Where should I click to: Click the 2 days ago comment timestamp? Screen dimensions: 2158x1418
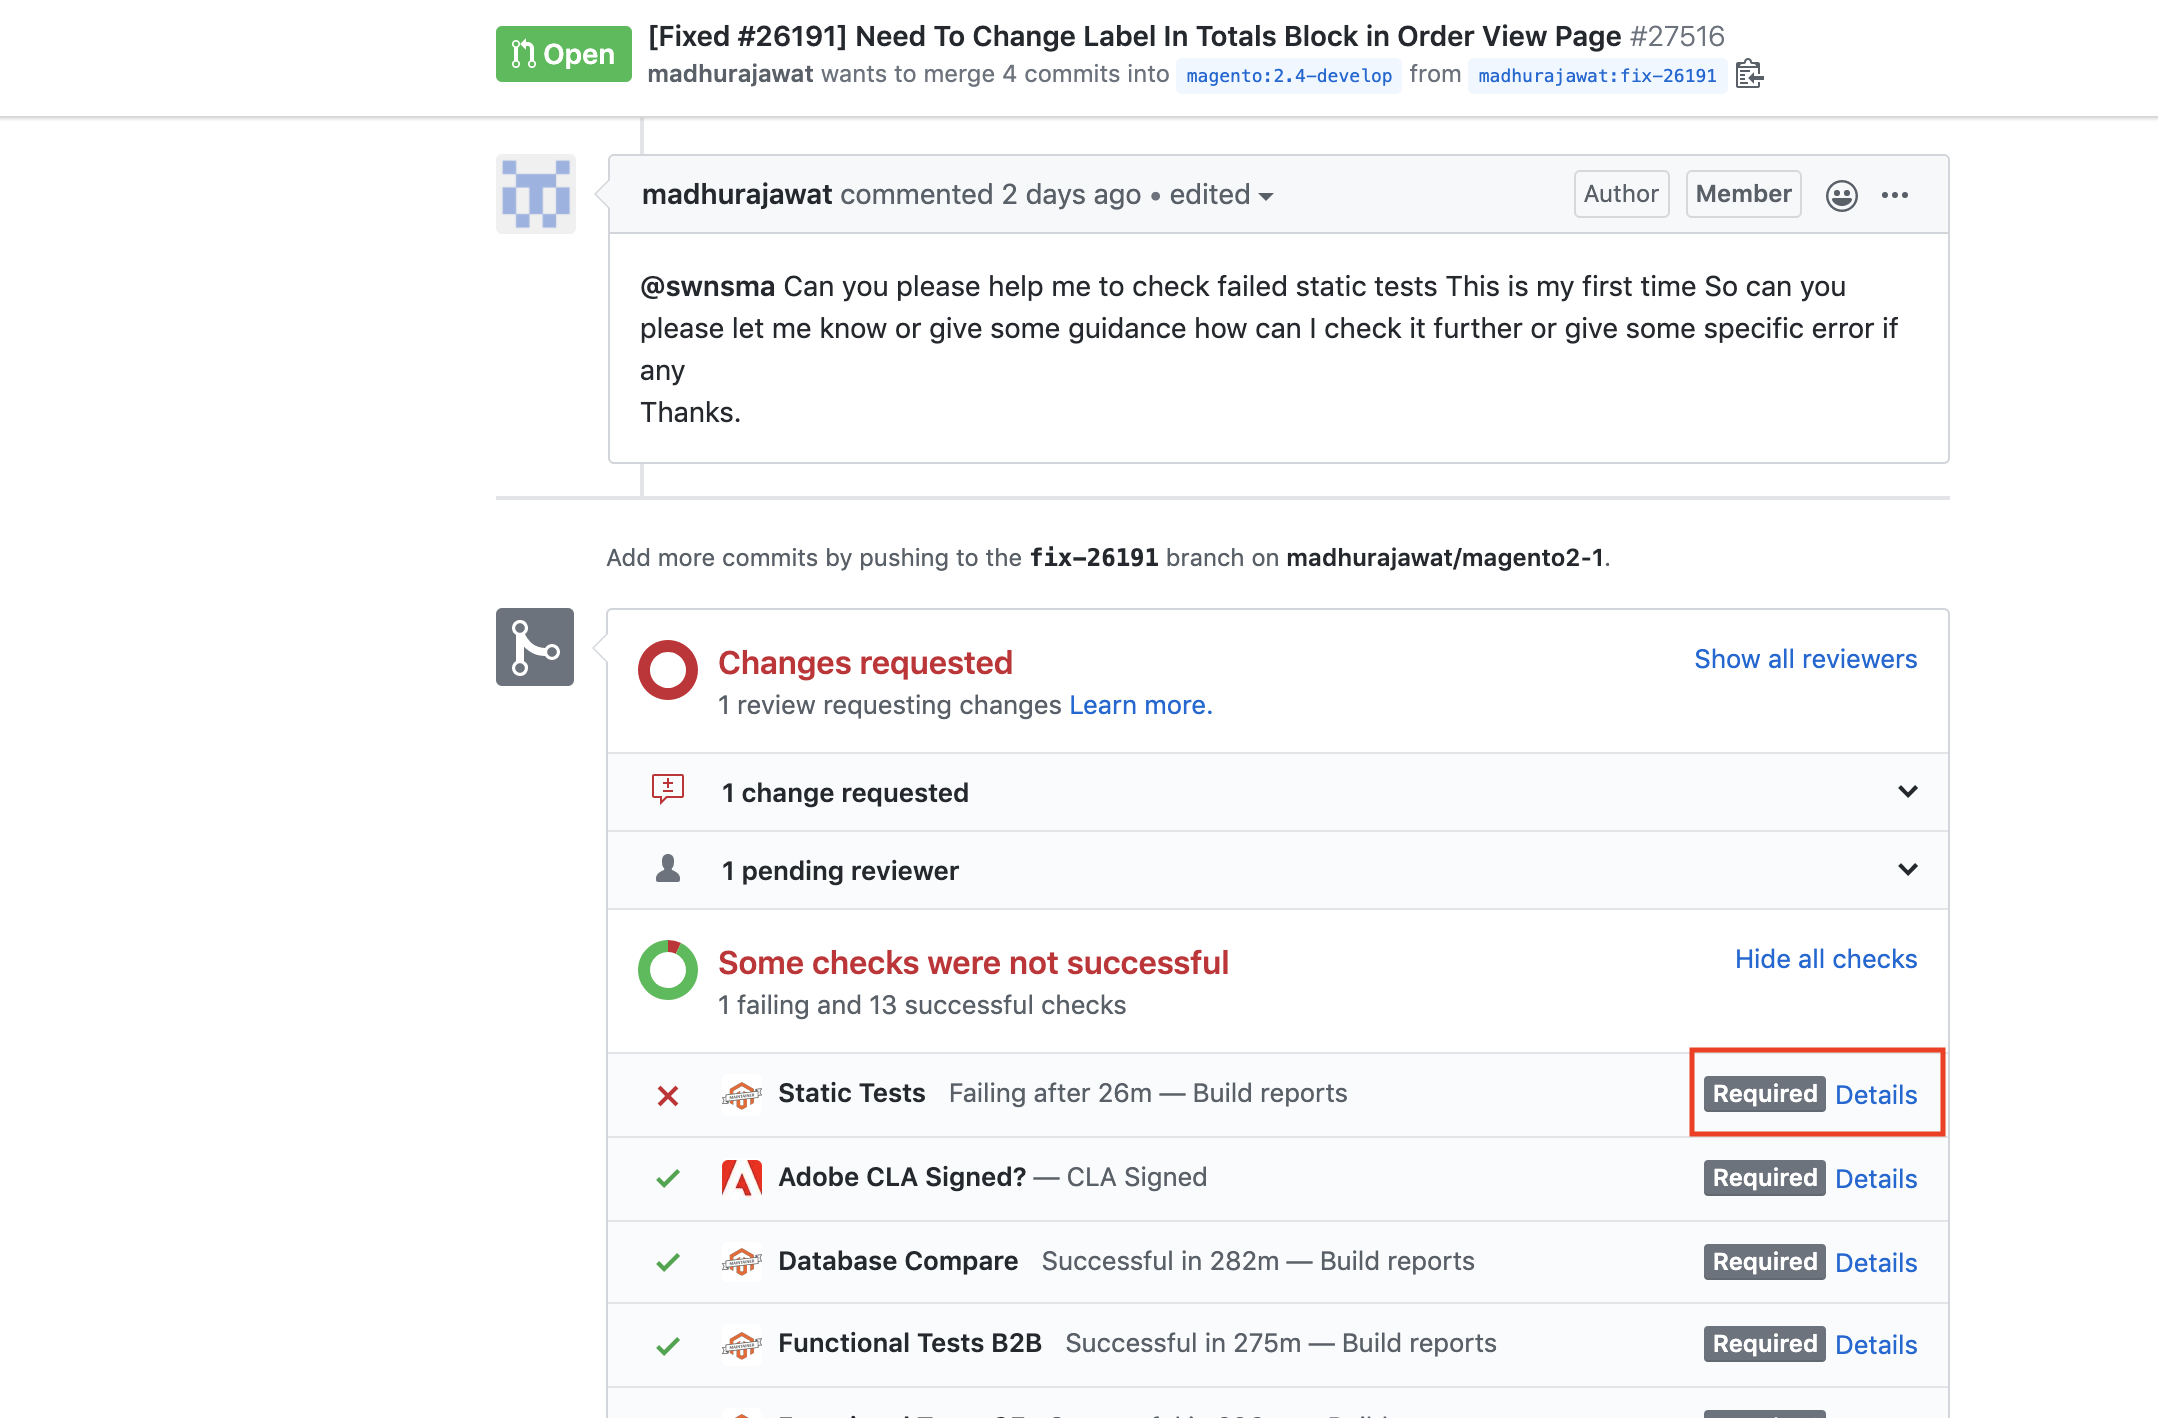1071,194
